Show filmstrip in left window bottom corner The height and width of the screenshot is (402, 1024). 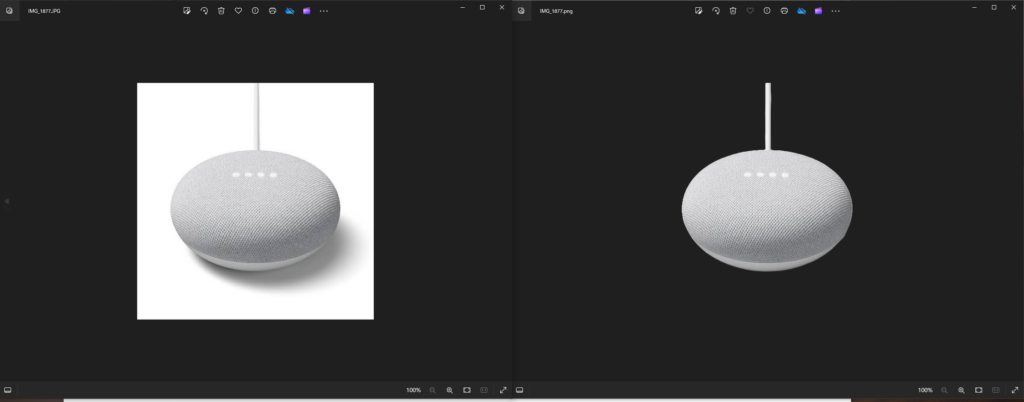(8, 389)
